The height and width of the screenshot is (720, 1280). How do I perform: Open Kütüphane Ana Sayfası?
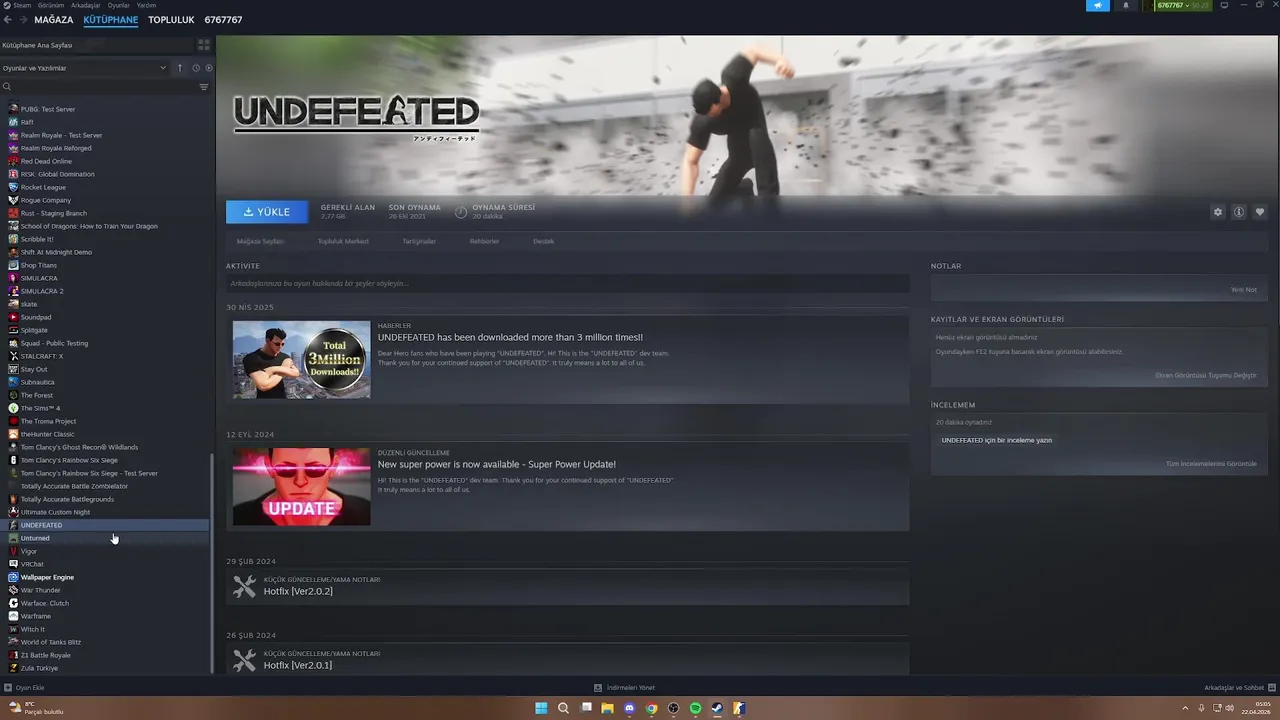pos(37,45)
